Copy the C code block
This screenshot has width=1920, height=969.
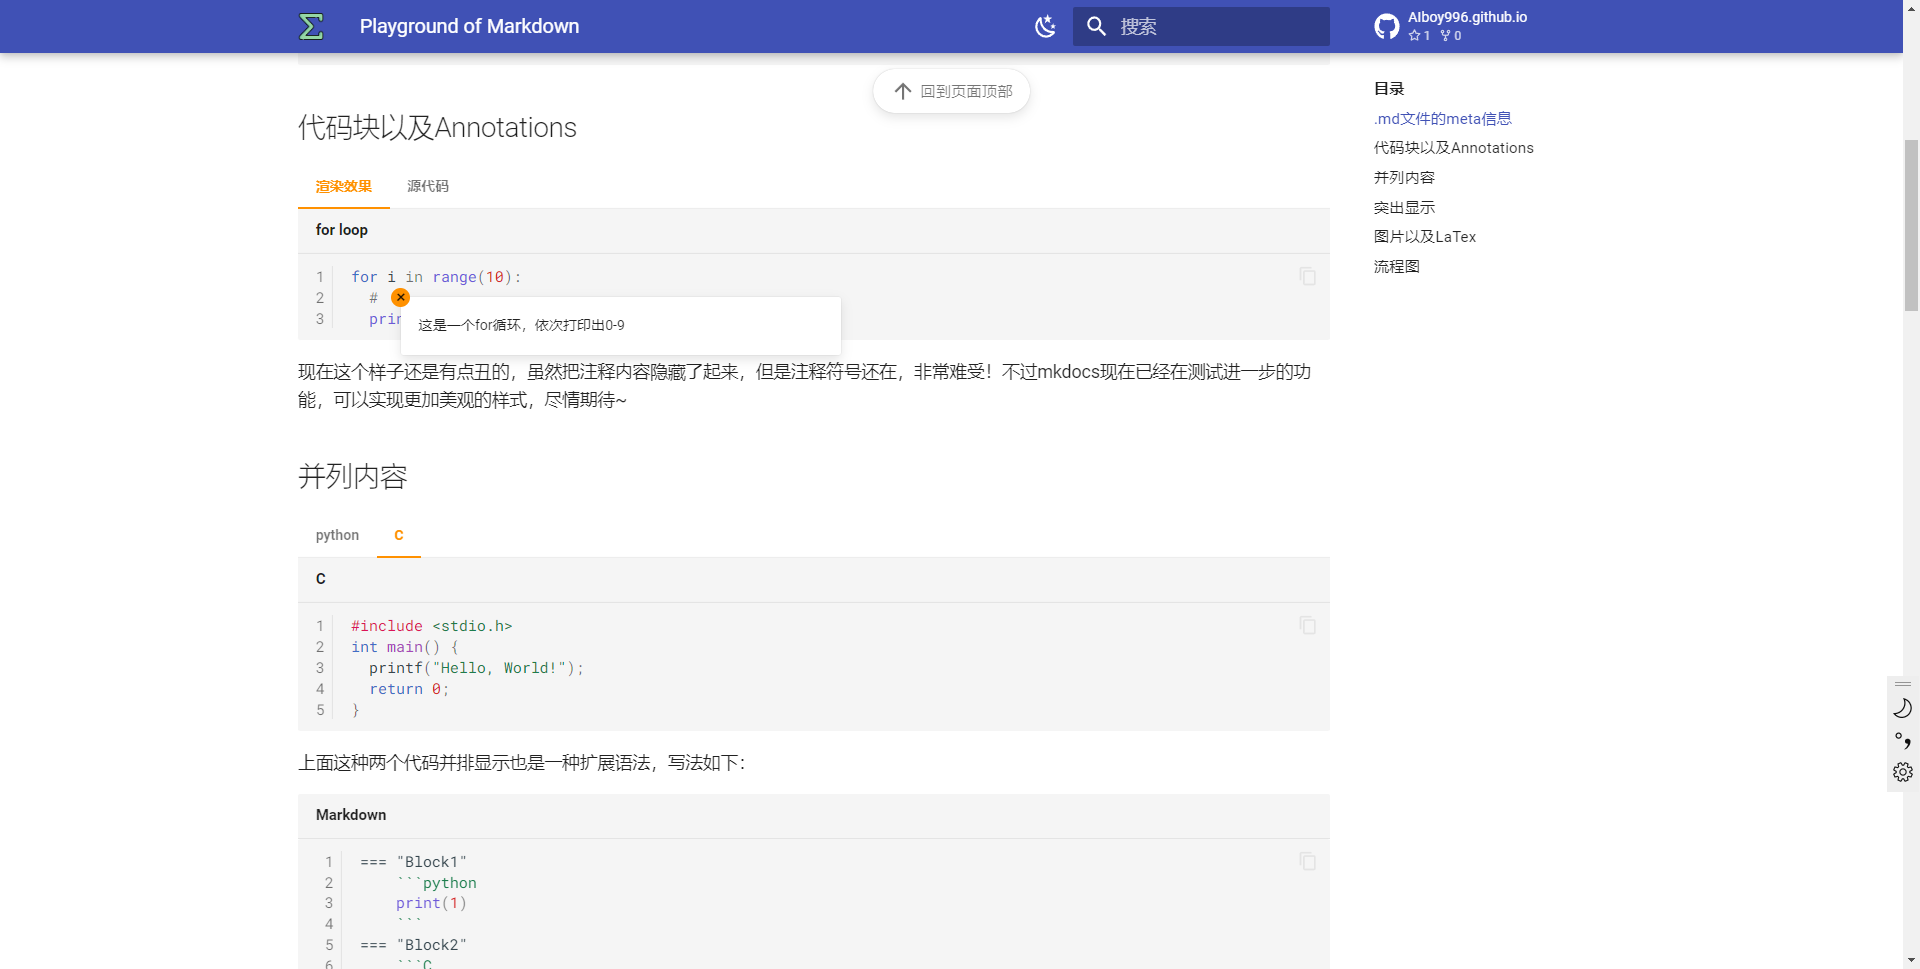pyautogui.click(x=1307, y=625)
